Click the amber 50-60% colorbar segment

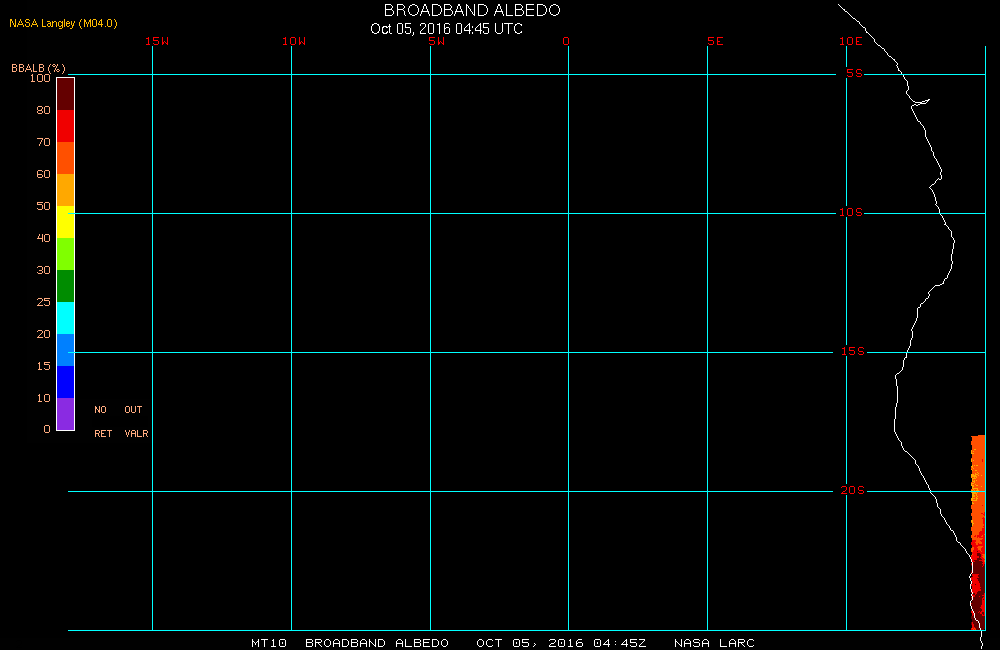pyautogui.click(x=66, y=189)
